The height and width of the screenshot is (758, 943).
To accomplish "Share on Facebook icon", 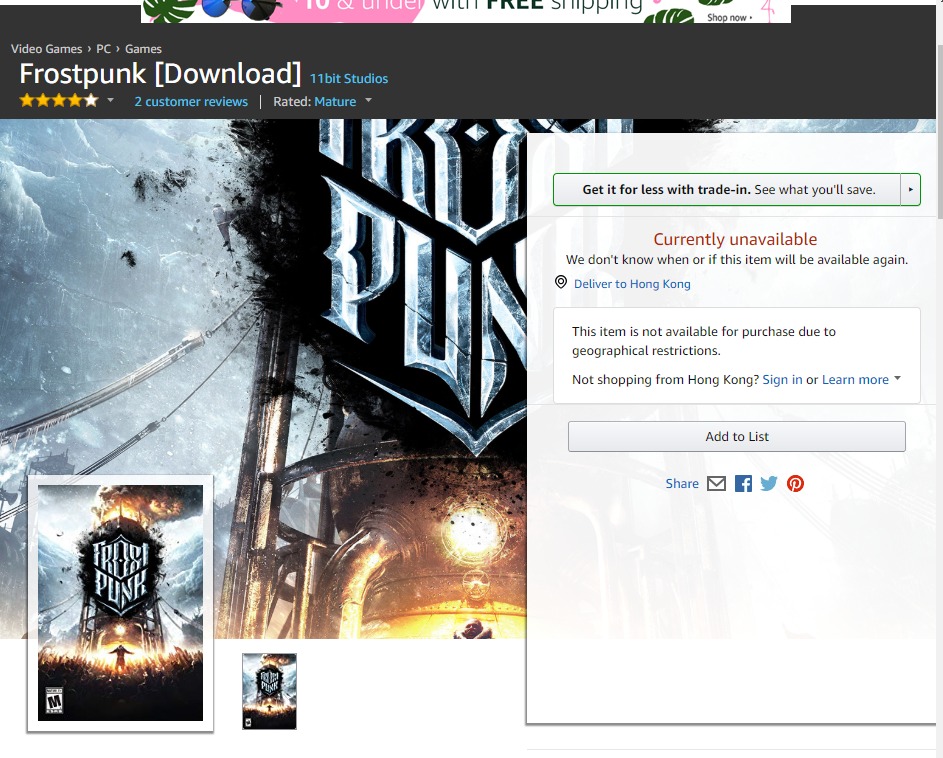I will [743, 484].
